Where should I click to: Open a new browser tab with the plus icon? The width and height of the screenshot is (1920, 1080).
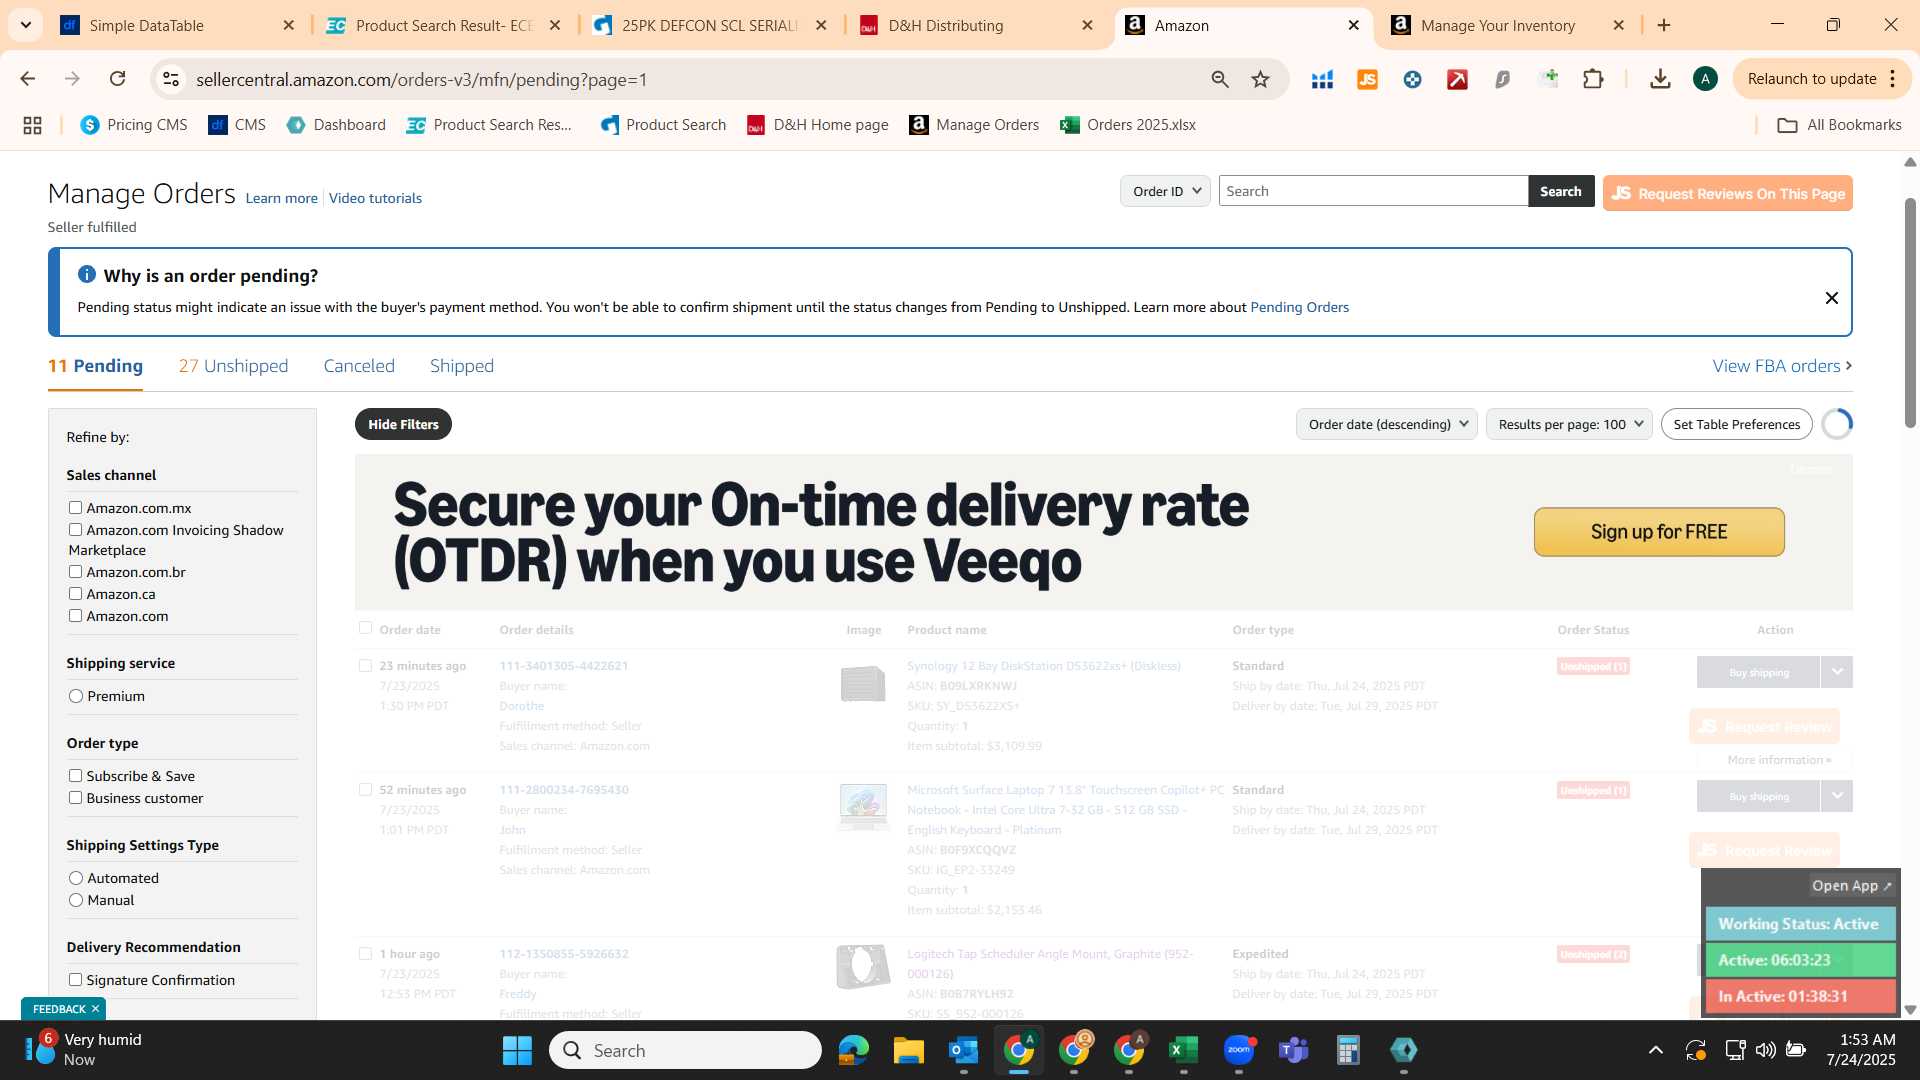[1664, 25]
